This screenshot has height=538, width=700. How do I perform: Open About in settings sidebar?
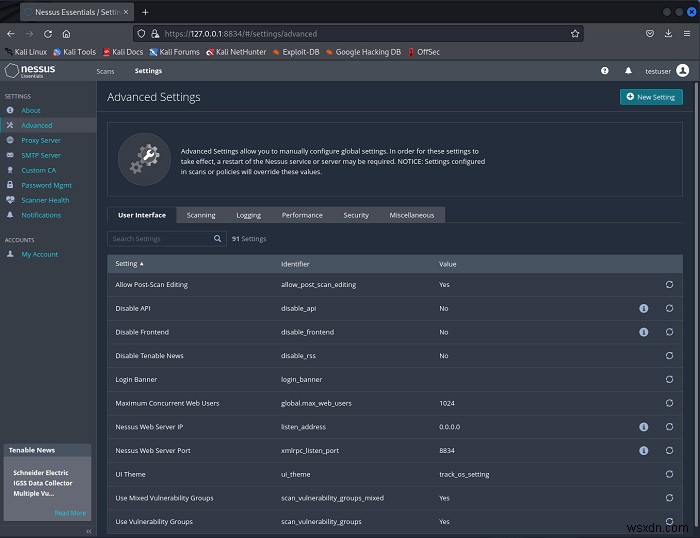point(31,110)
